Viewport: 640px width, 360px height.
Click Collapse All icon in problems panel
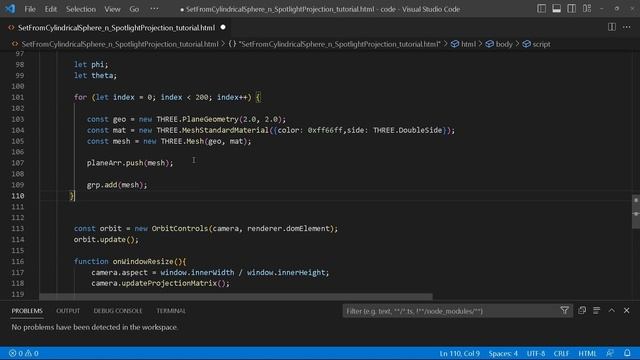582,311
